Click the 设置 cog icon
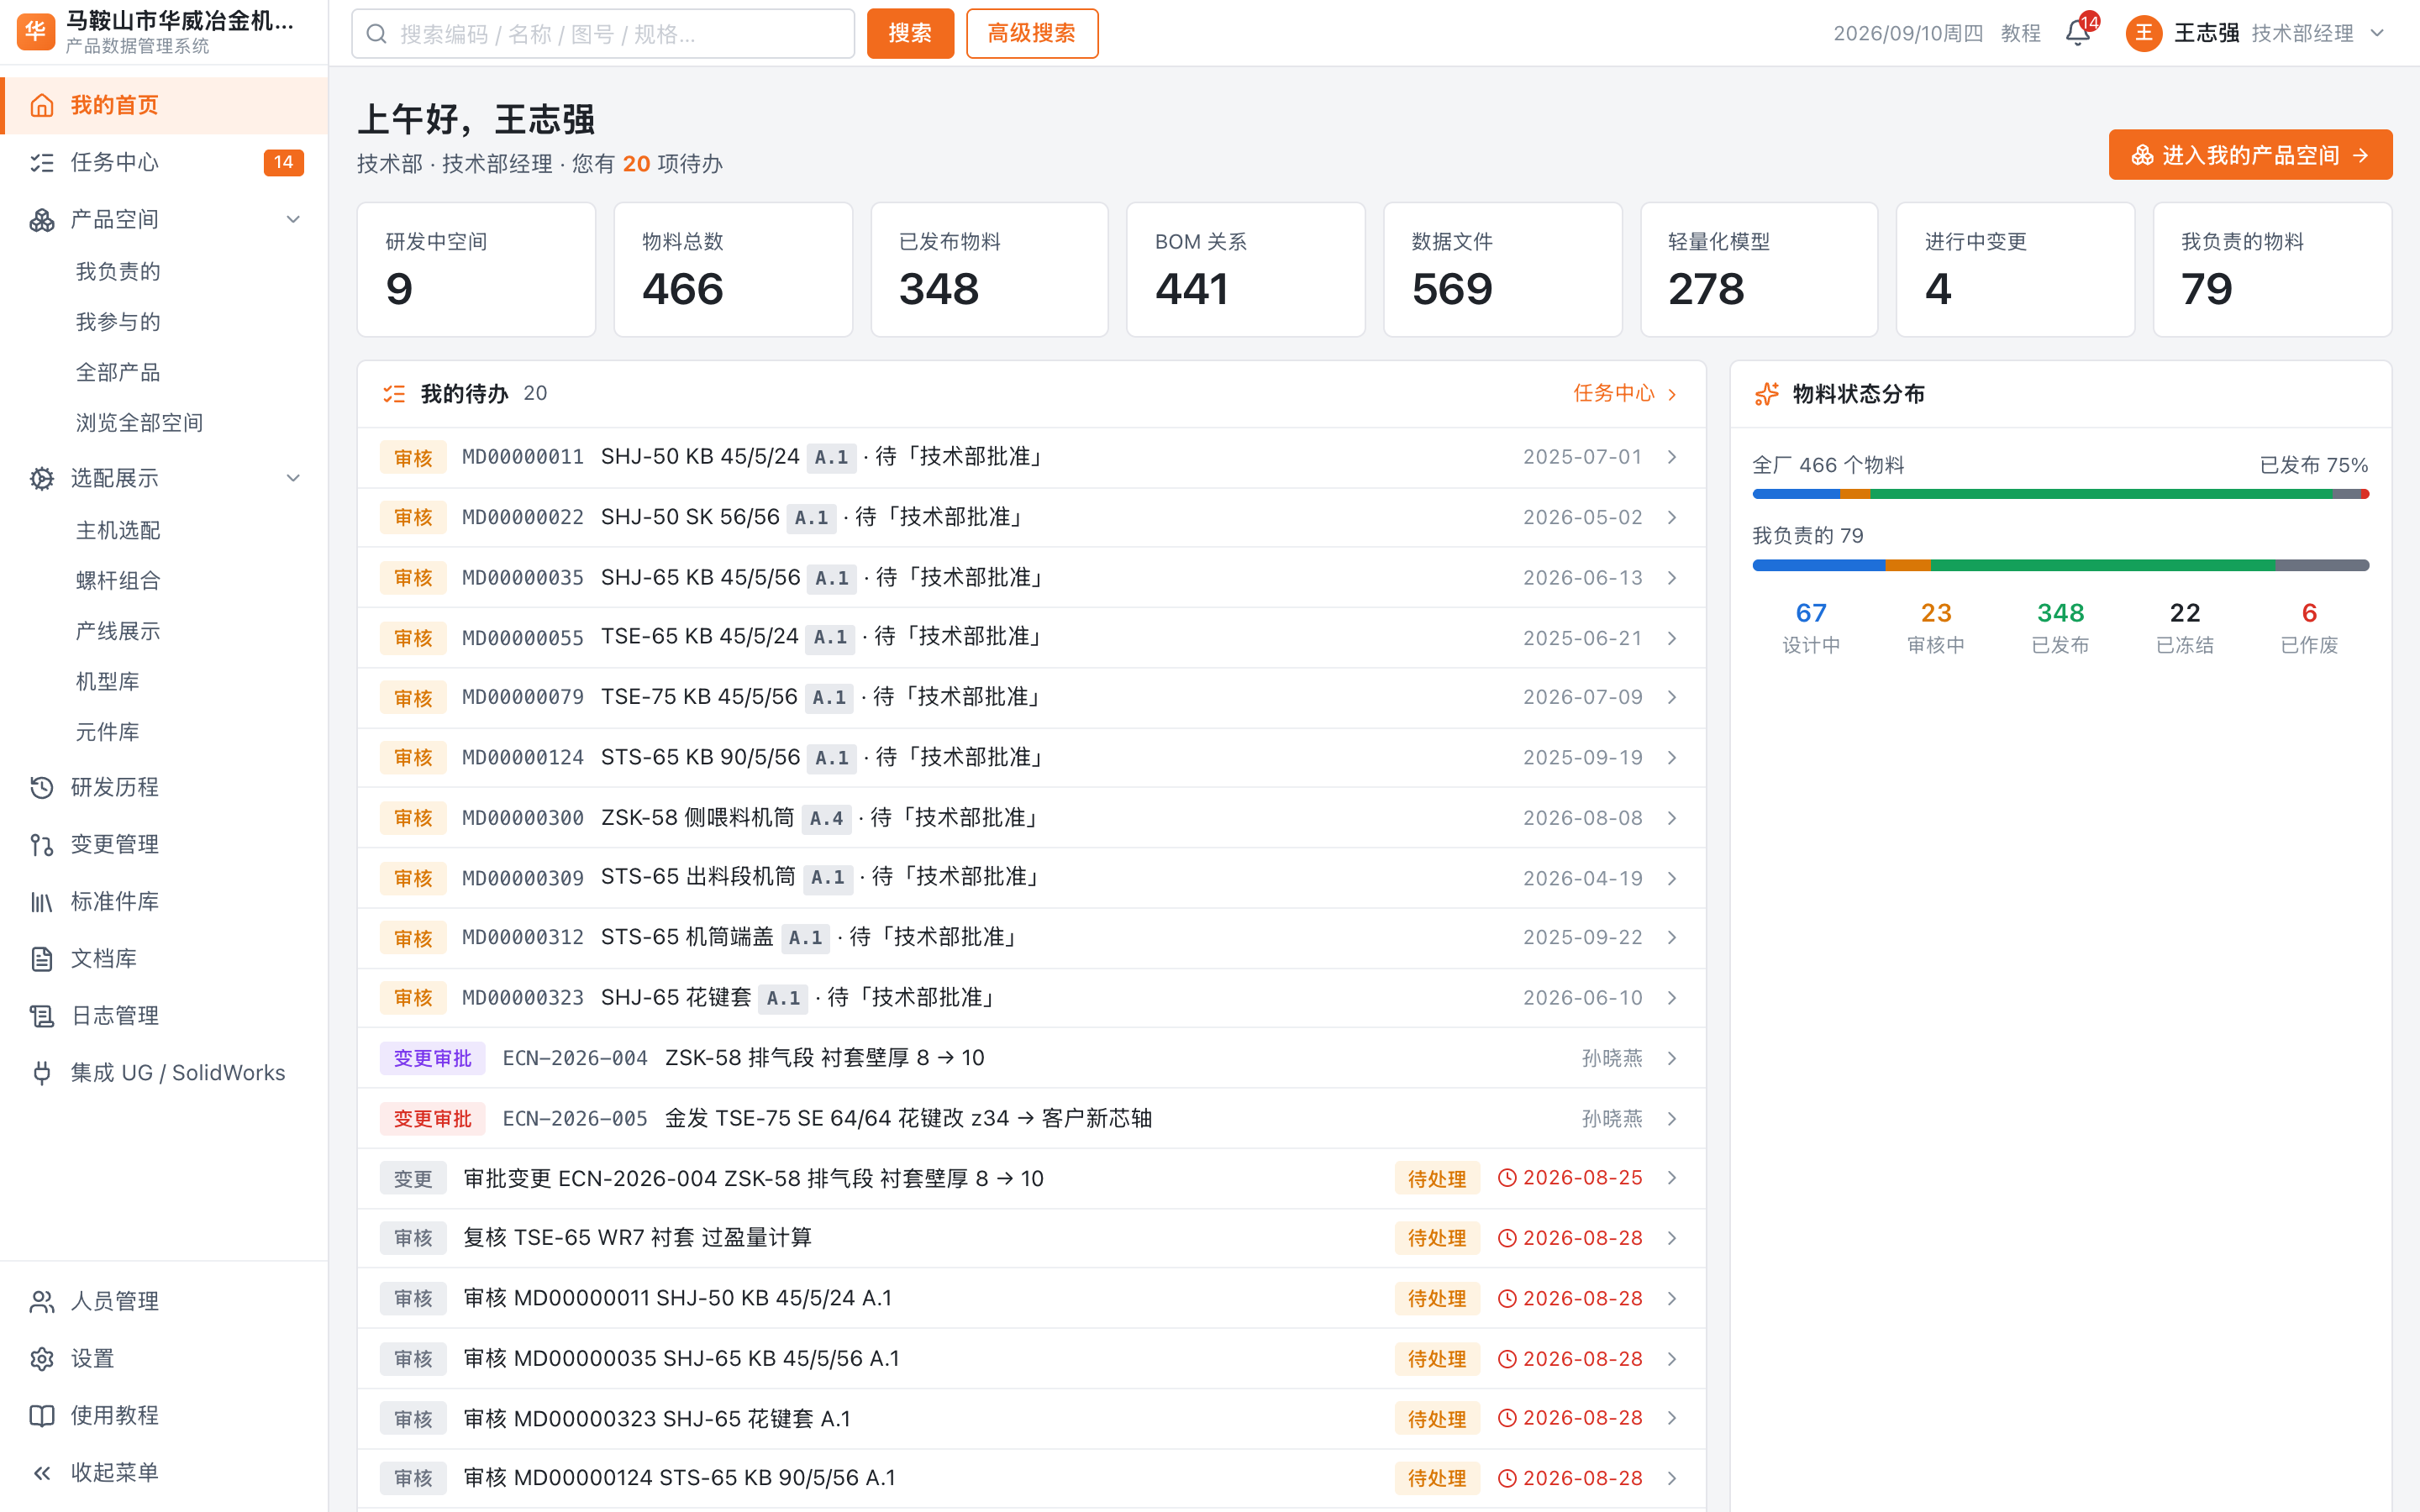The image size is (2420, 1512). pos(42,1358)
